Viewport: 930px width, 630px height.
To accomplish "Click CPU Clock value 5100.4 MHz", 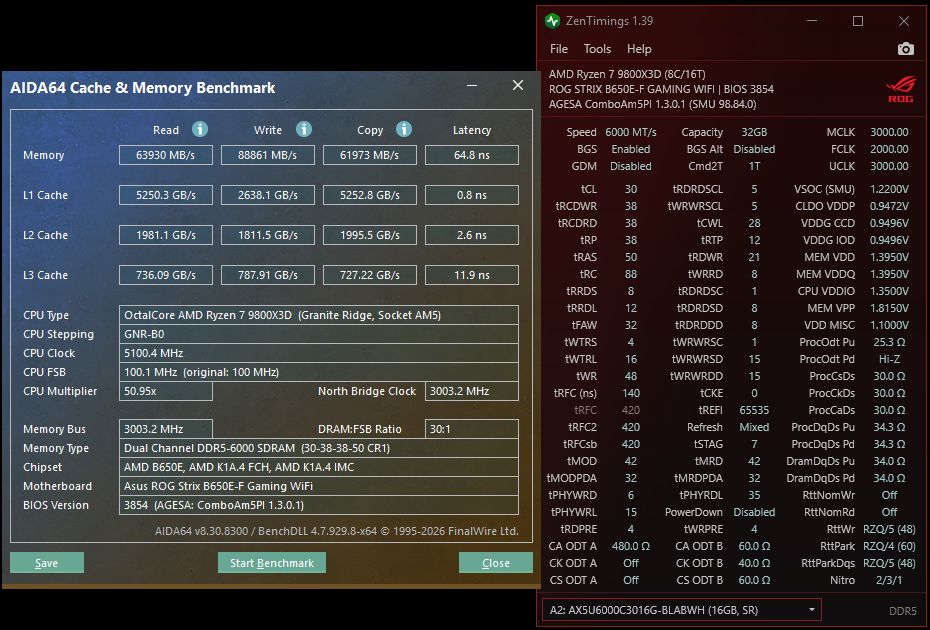I will 319,353.
